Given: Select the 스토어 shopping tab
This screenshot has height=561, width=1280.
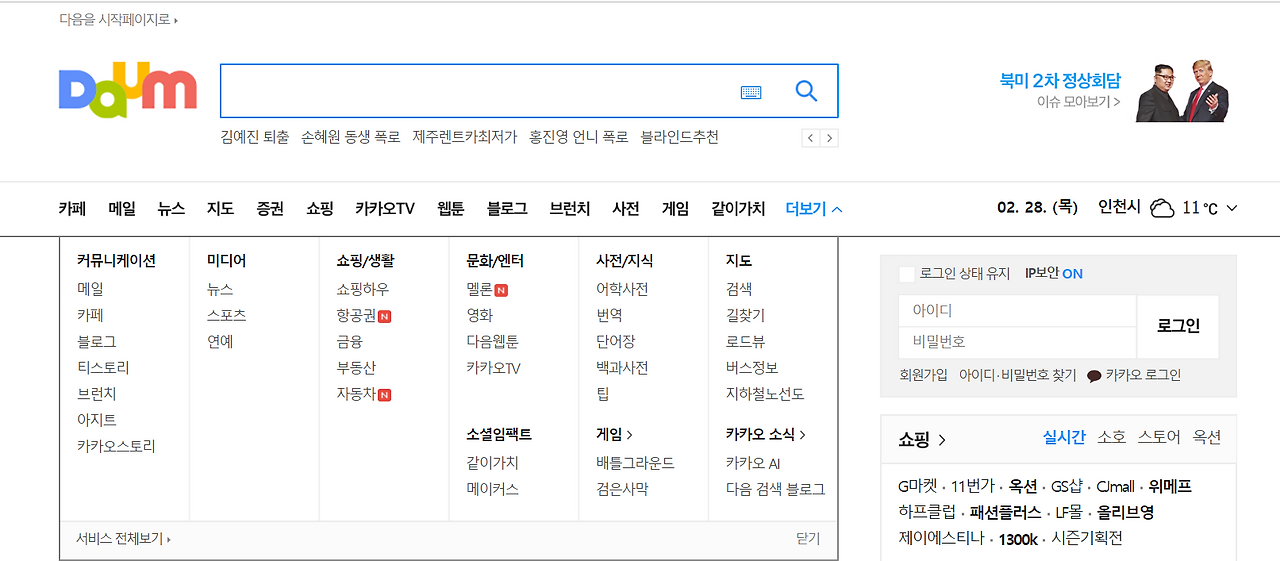Looking at the screenshot, I should (x=1159, y=437).
